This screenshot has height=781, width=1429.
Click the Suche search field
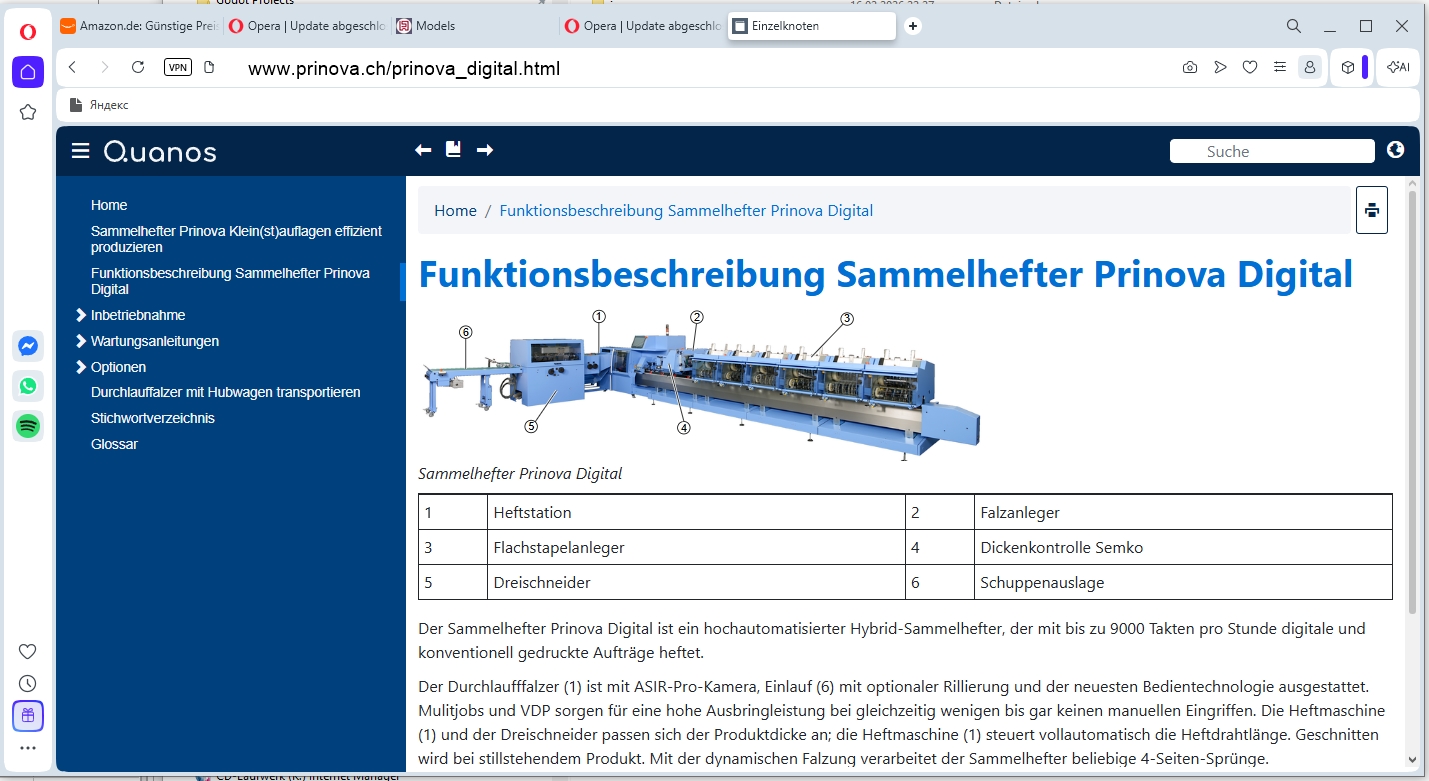1272,151
